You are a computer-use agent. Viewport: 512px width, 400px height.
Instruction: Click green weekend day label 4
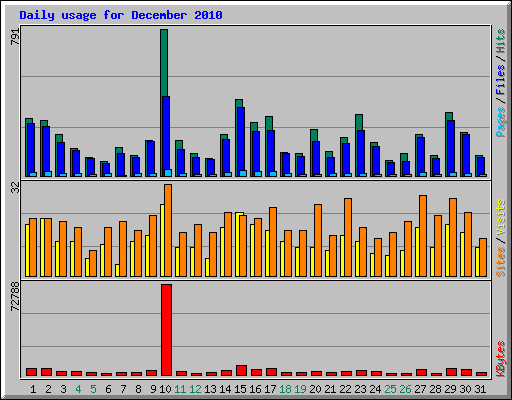tap(78, 389)
